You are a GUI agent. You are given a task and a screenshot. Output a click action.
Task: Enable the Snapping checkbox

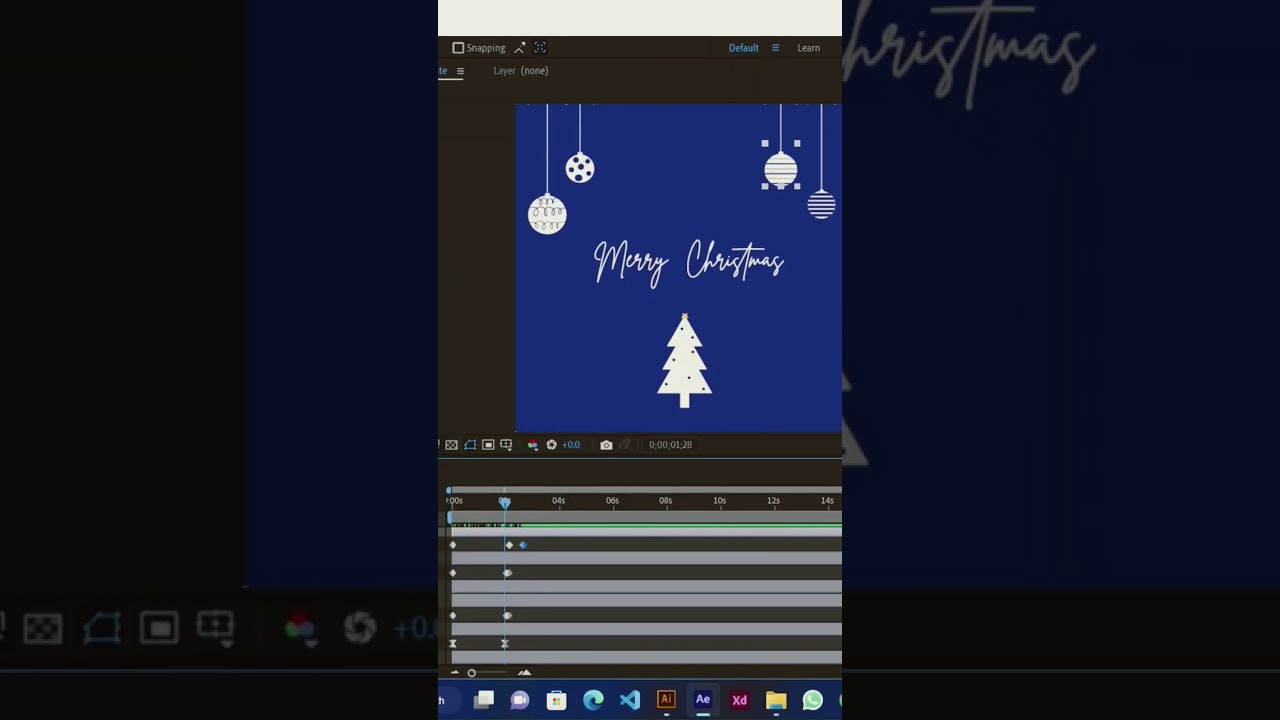pos(458,48)
